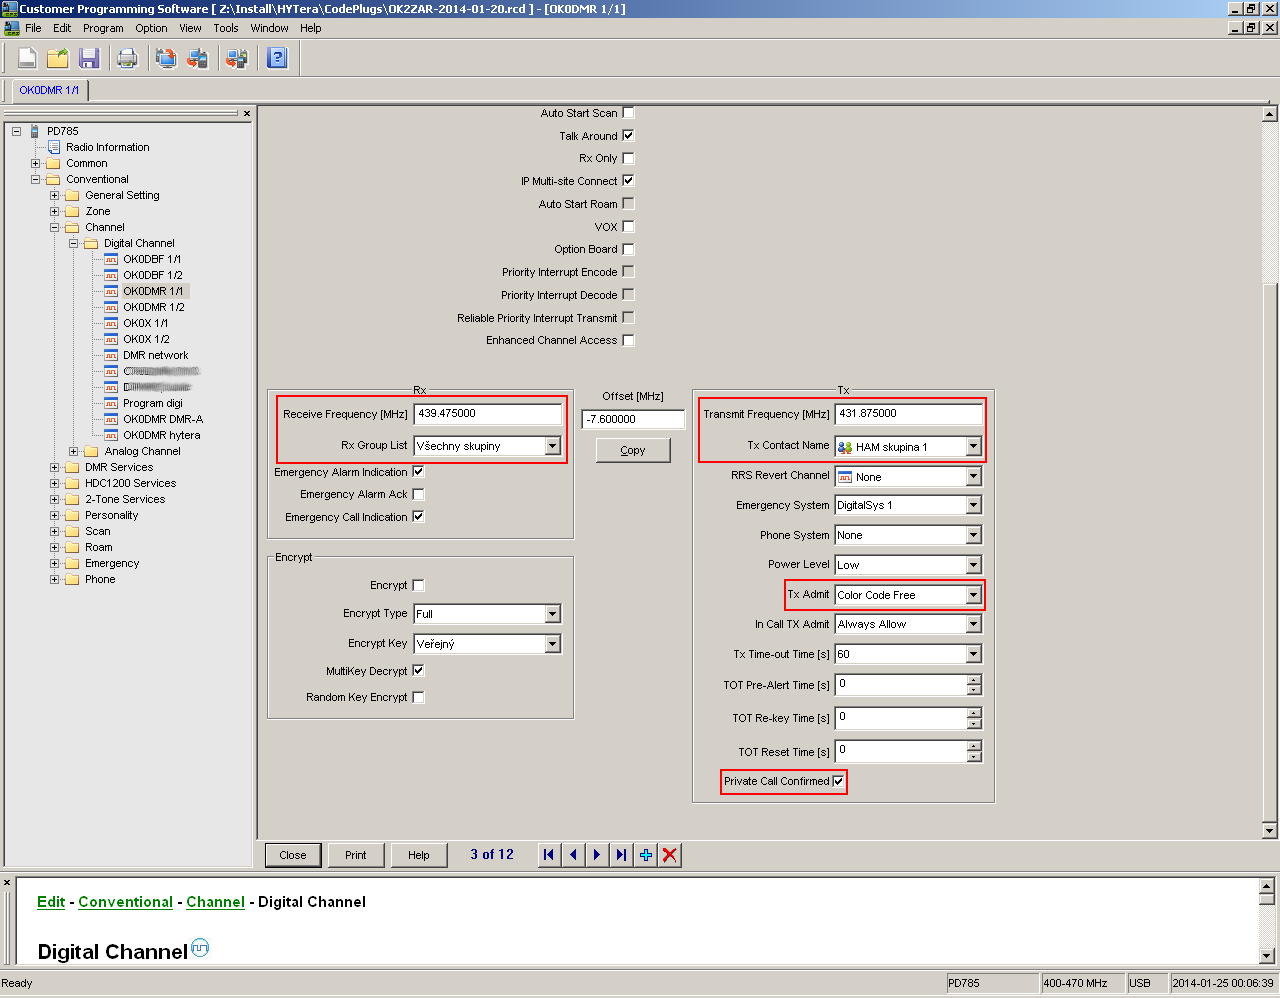This screenshot has height=998, width=1280.
Task: Click the Digital Channel help info icon
Action: pyautogui.click(x=200, y=947)
